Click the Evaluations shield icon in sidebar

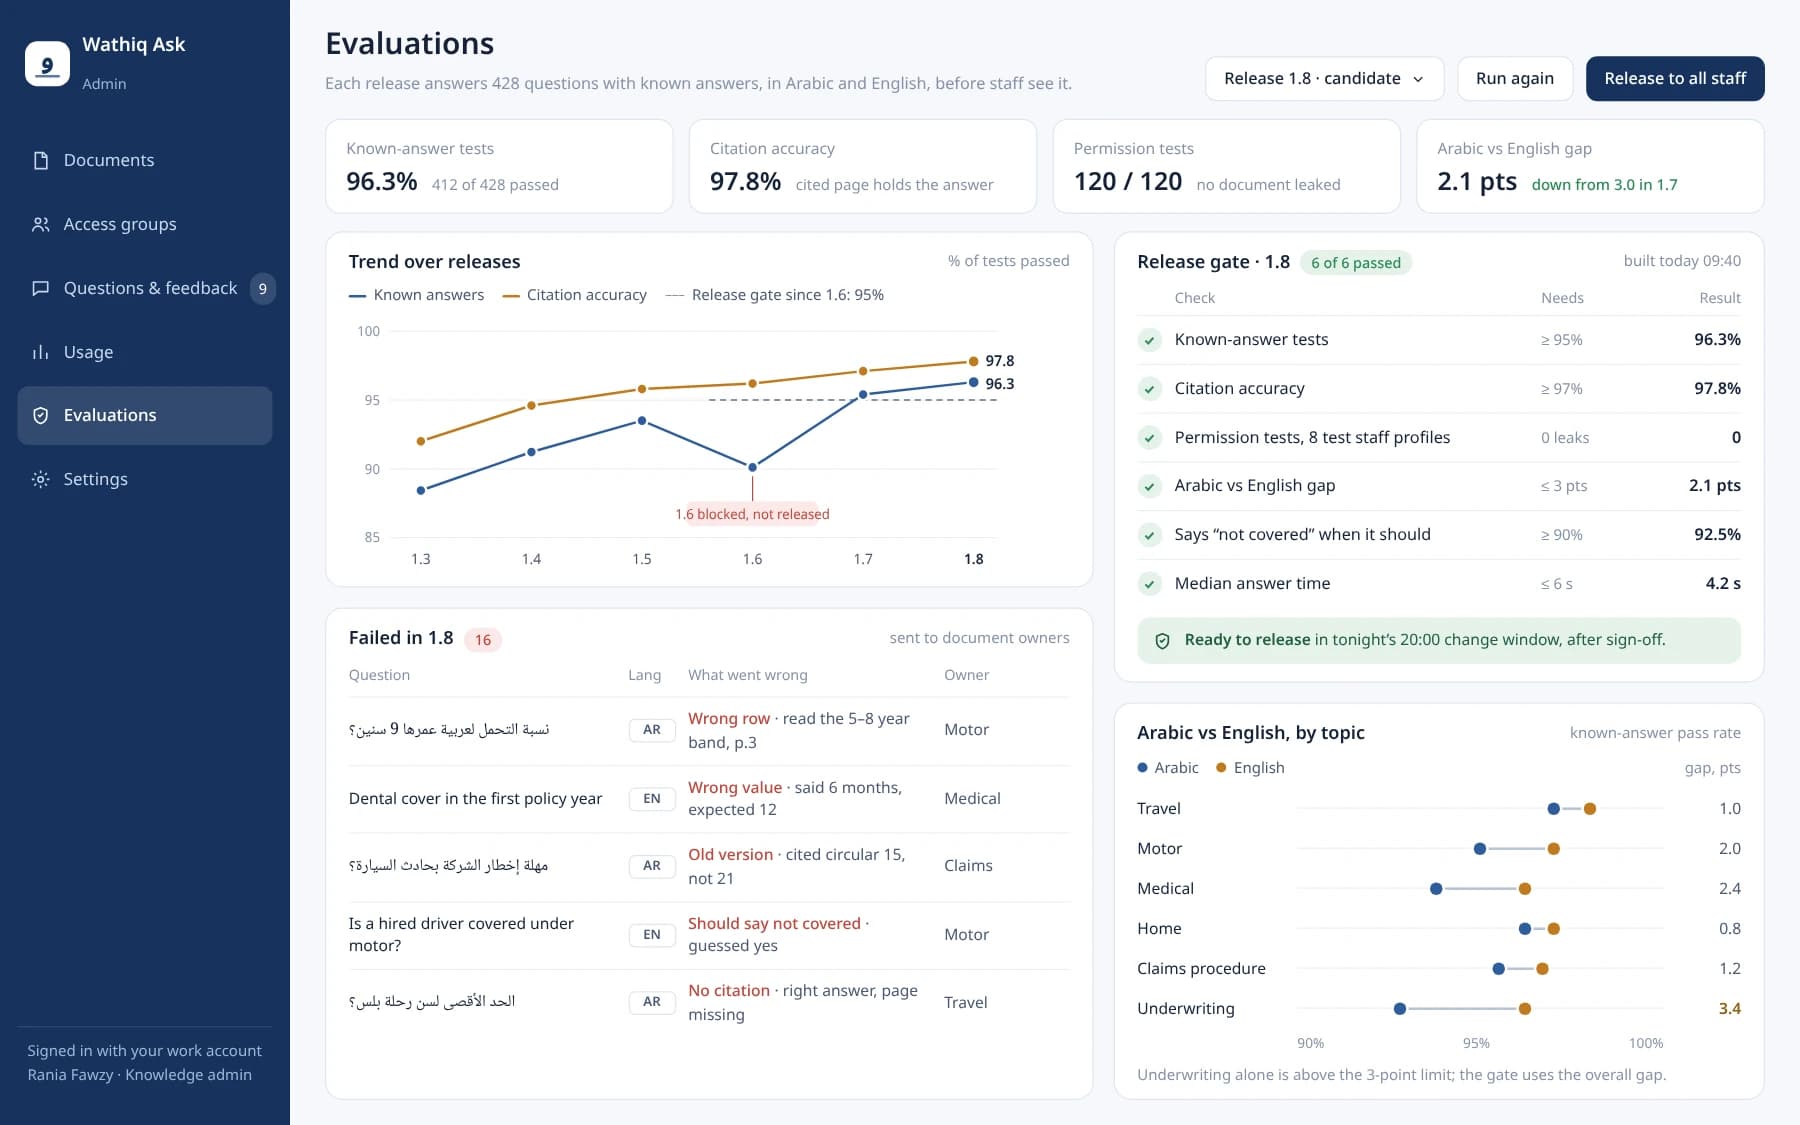coord(41,415)
